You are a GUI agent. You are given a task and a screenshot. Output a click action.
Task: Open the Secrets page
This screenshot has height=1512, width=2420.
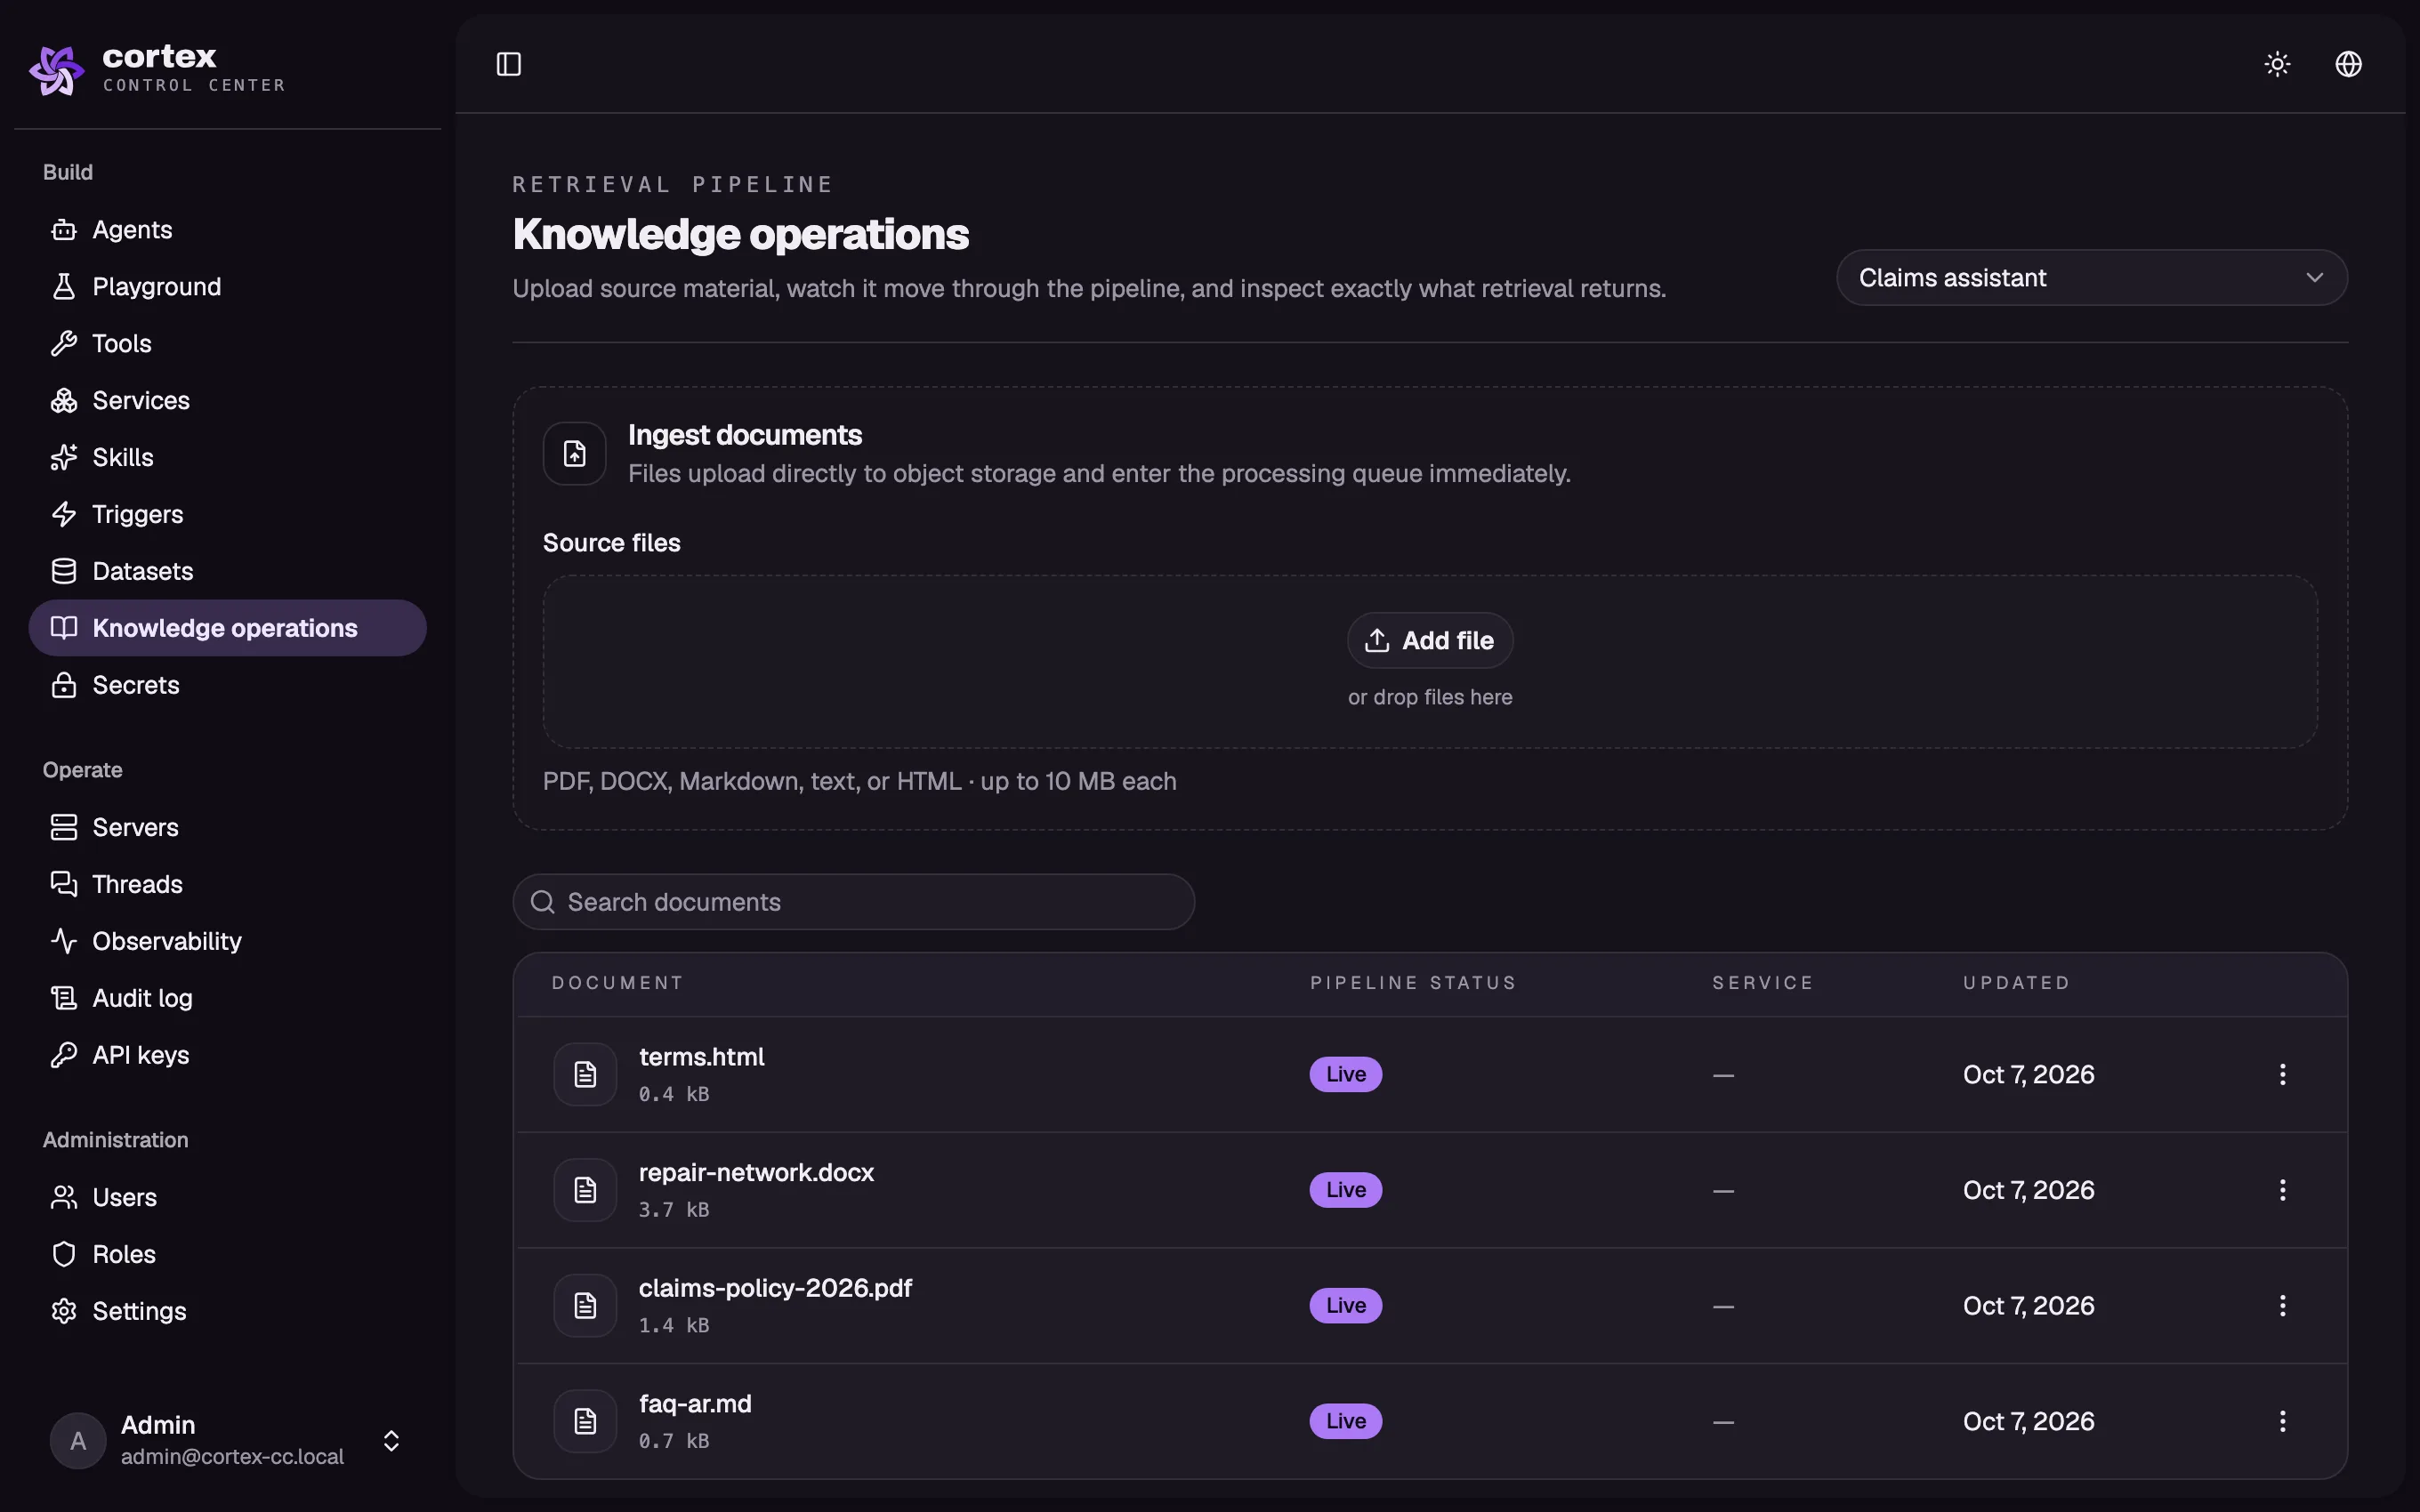[227, 685]
